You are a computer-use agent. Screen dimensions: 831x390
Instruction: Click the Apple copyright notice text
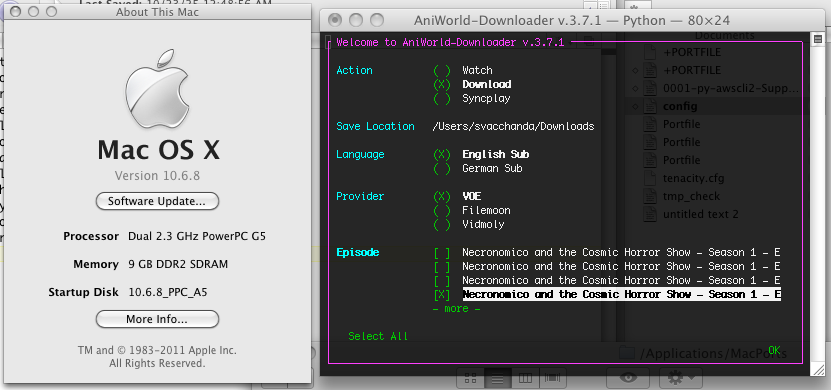tap(157, 357)
